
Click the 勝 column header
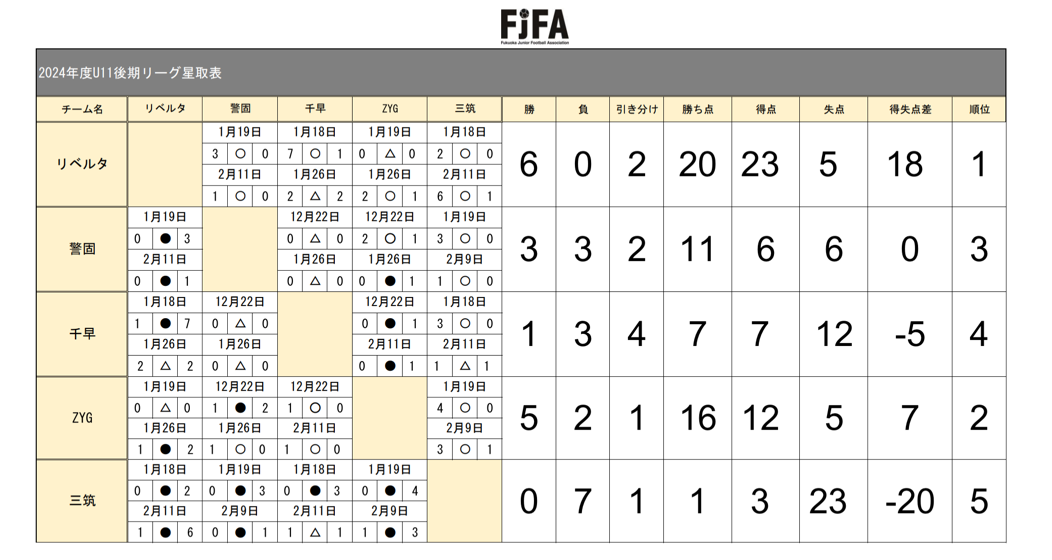click(529, 109)
